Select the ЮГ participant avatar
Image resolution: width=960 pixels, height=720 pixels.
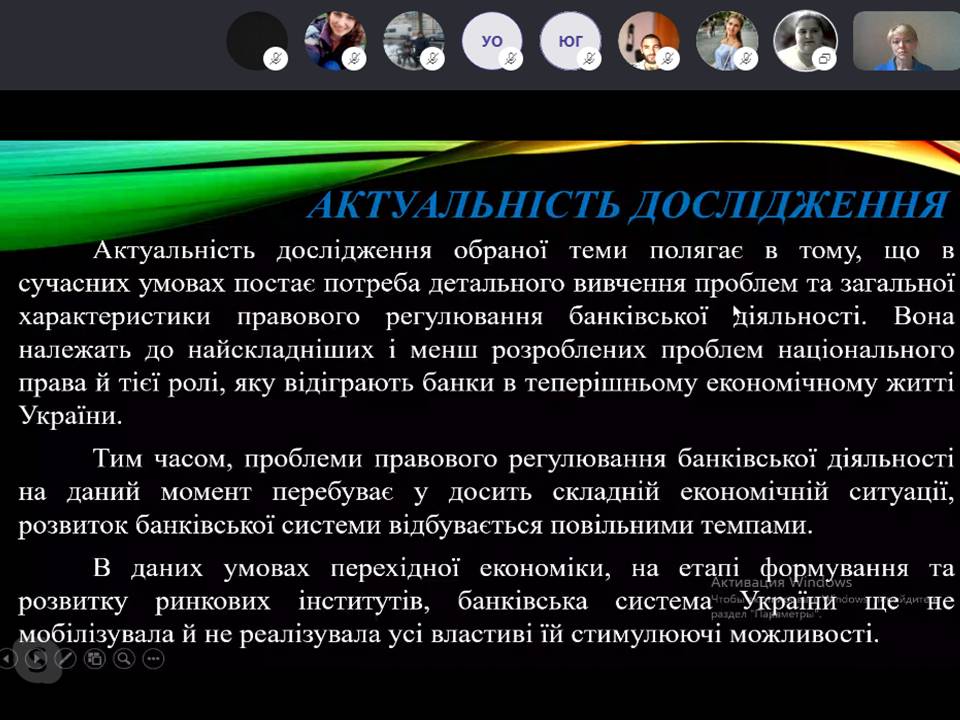pyautogui.click(x=569, y=40)
